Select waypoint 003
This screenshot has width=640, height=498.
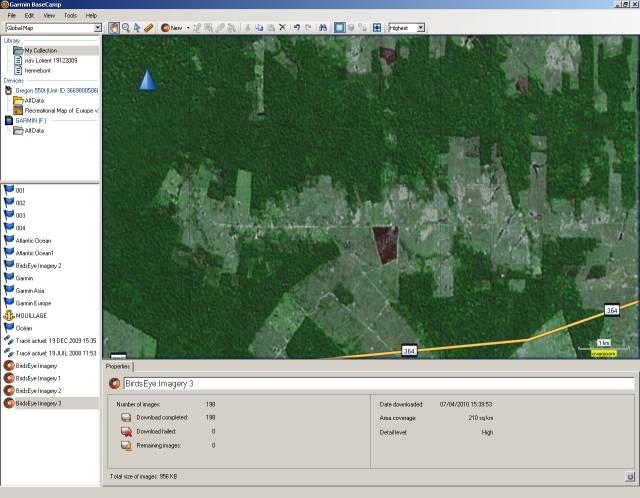(x=20, y=216)
